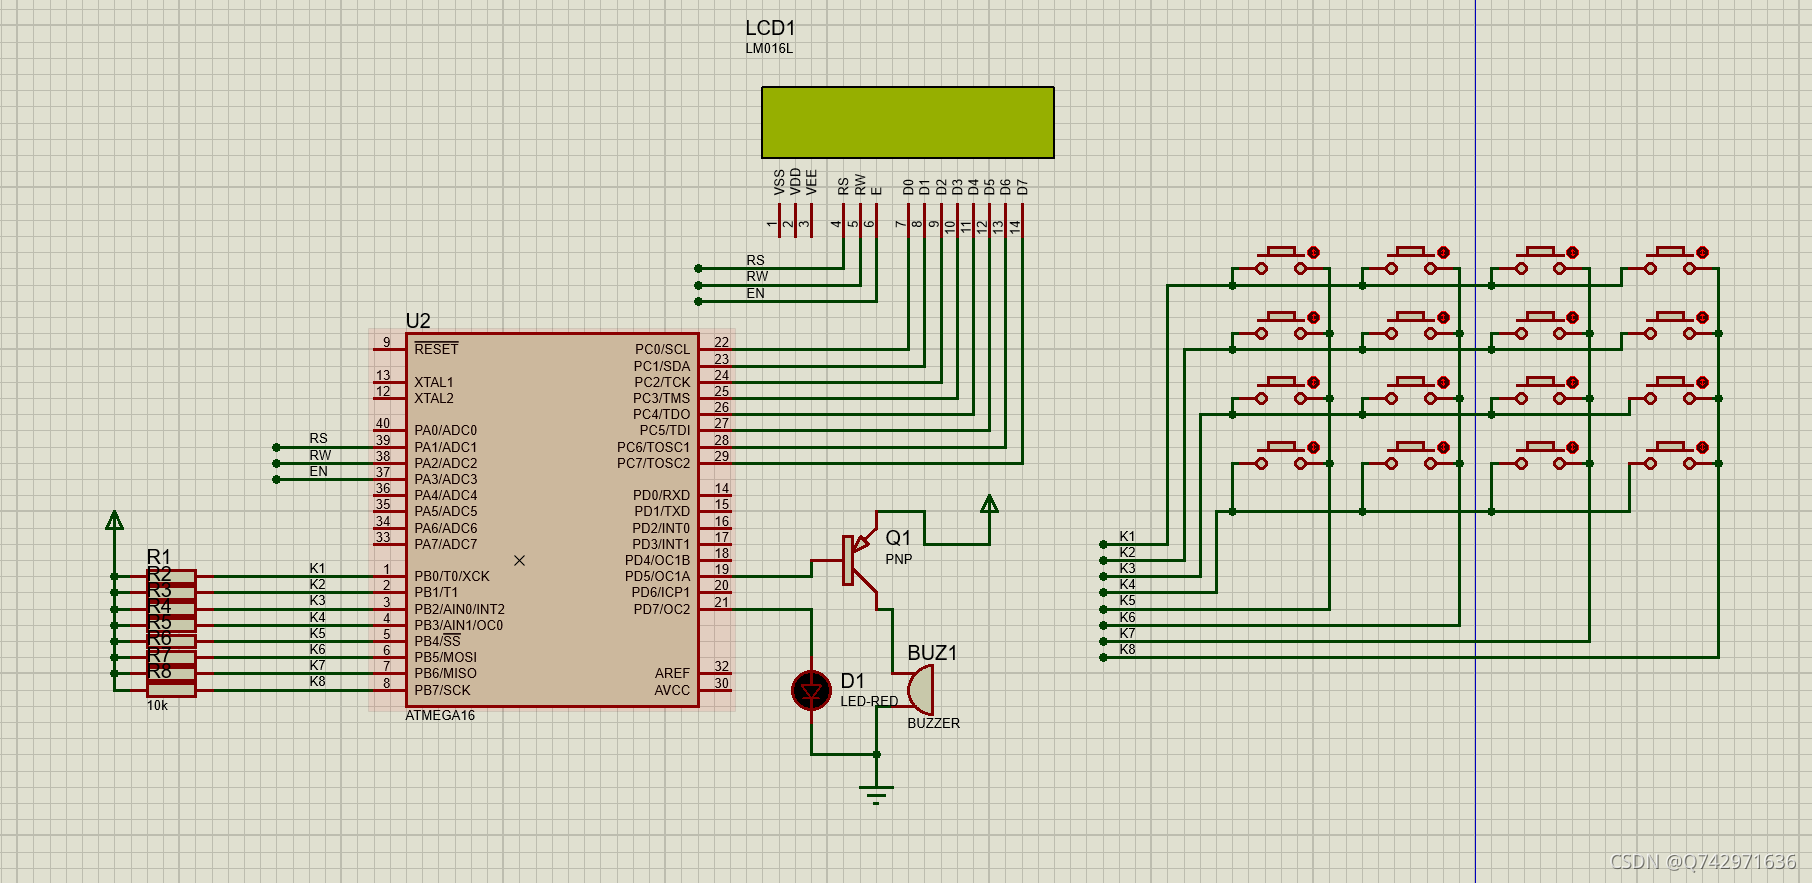Select the ground symbol below the buzzer
Viewport: 1812px width, 883px height.
coord(876,795)
